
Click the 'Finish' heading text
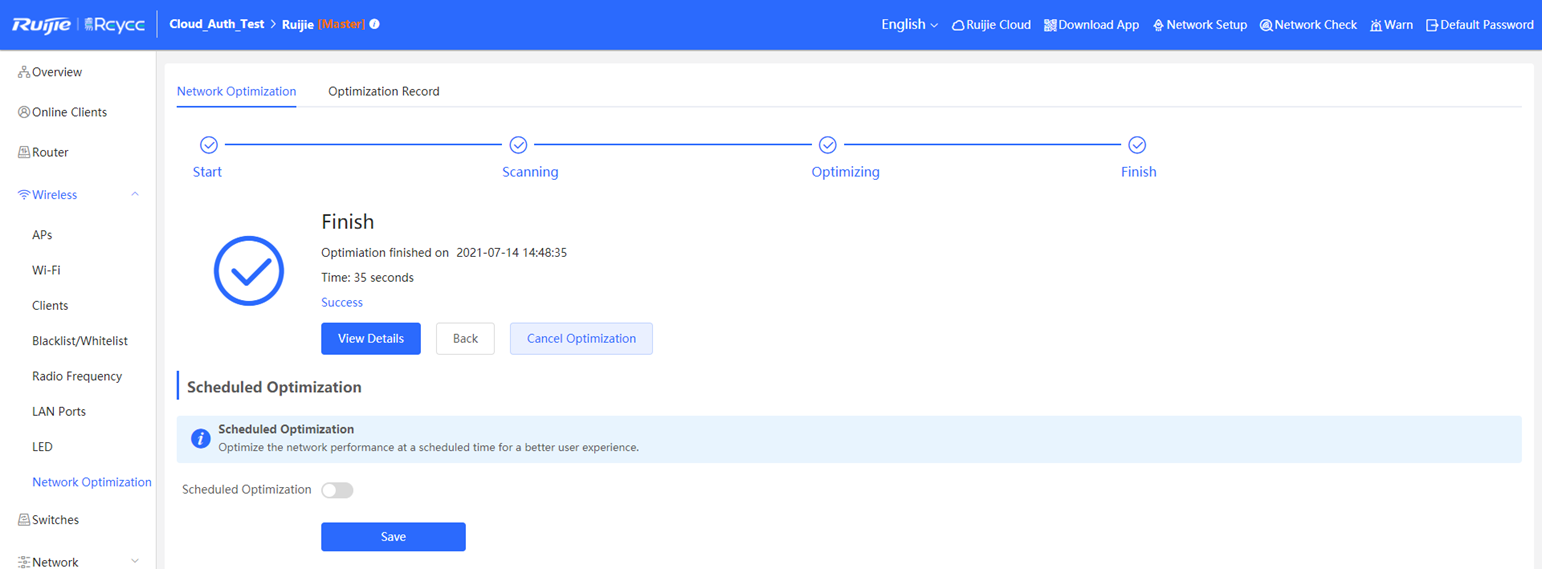point(347,222)
